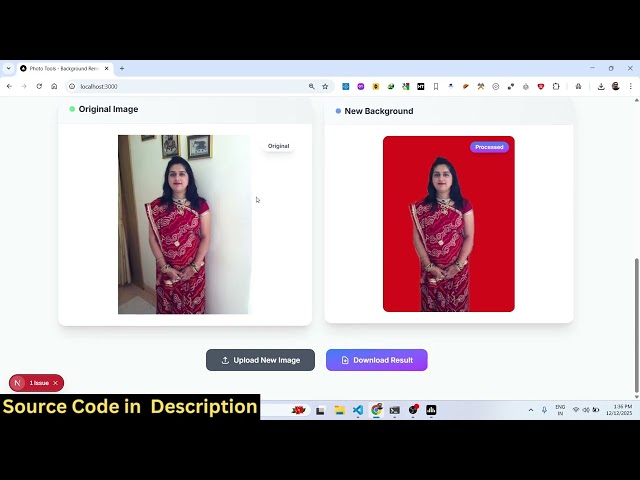Bookmark this page with the star icon
This screenshot has height=480, width=640.
coord(325,86)
